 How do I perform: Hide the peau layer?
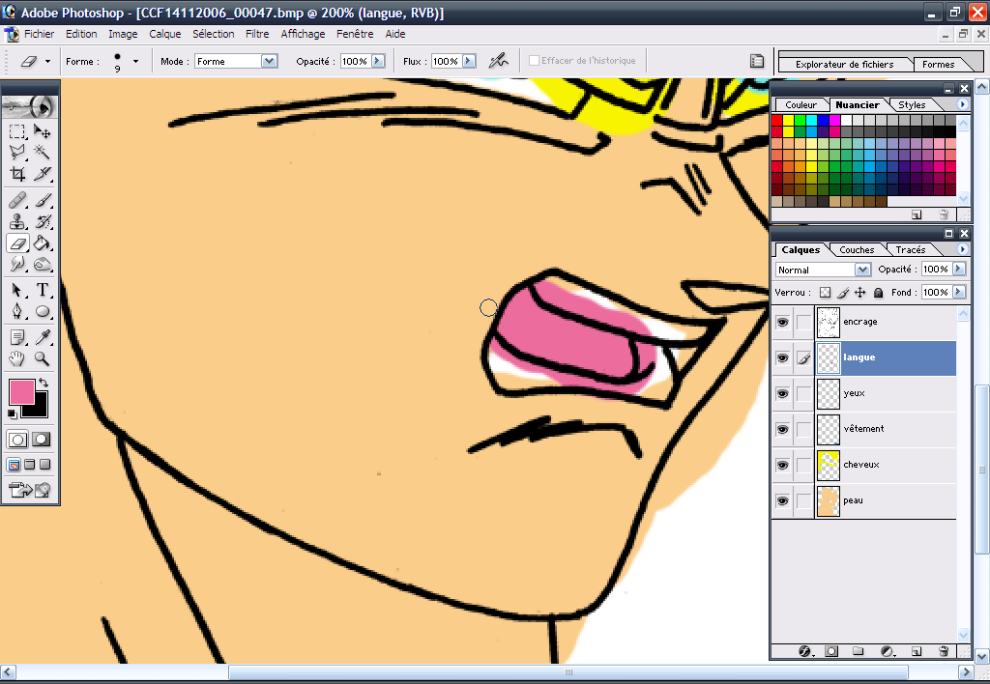pos(782,501)
